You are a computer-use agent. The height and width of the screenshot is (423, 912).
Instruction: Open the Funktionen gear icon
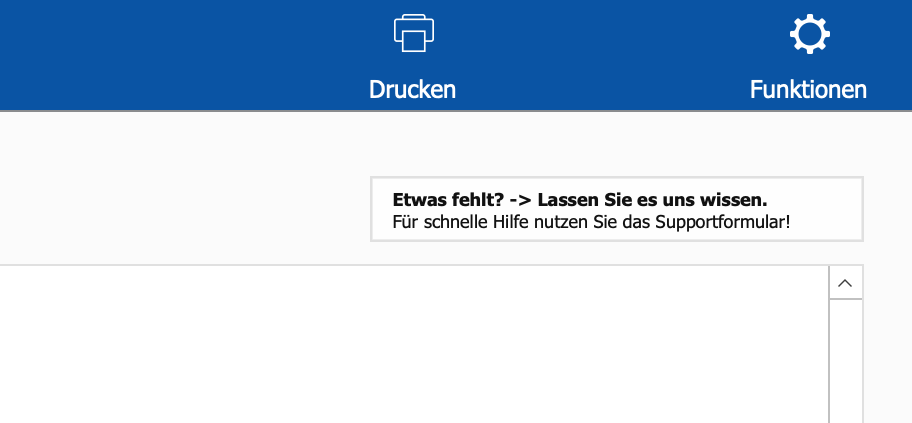pos(809,35)
